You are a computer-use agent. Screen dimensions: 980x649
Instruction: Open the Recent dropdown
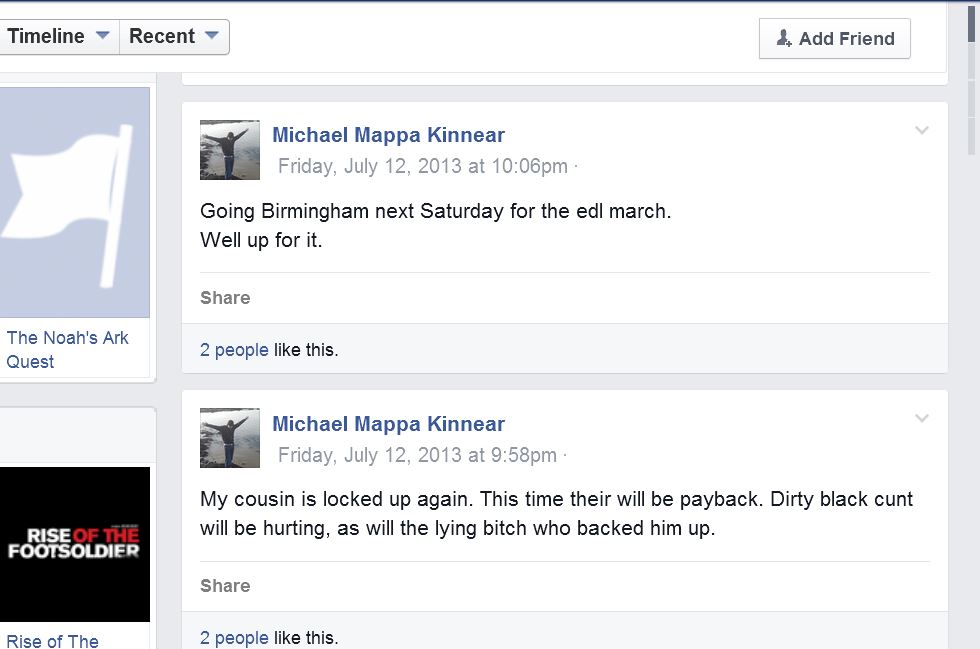[174, 37]
